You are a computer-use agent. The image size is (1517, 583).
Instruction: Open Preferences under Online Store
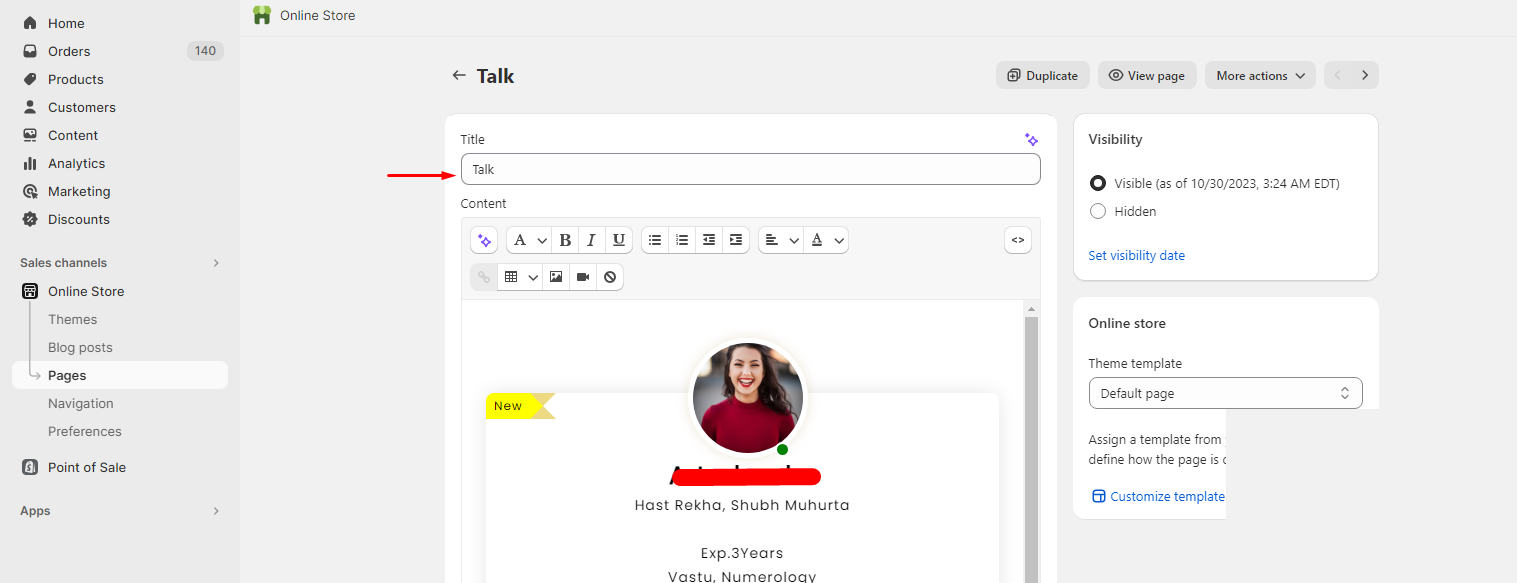[x=85, y=431]
